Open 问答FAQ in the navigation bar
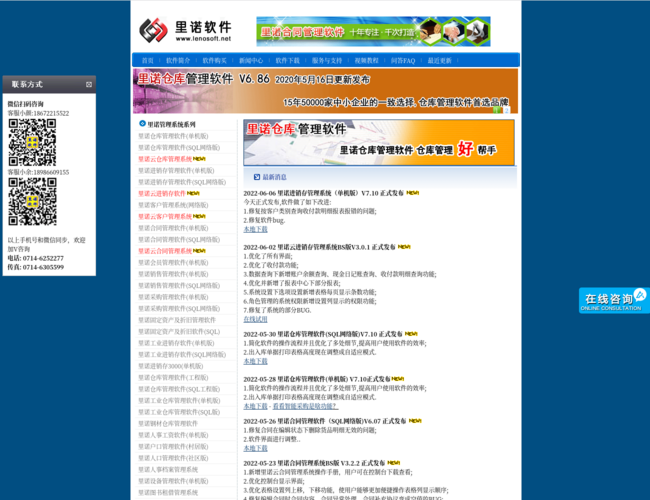The image size is (650, 500). pyautogui.click(x=403, y=61)
